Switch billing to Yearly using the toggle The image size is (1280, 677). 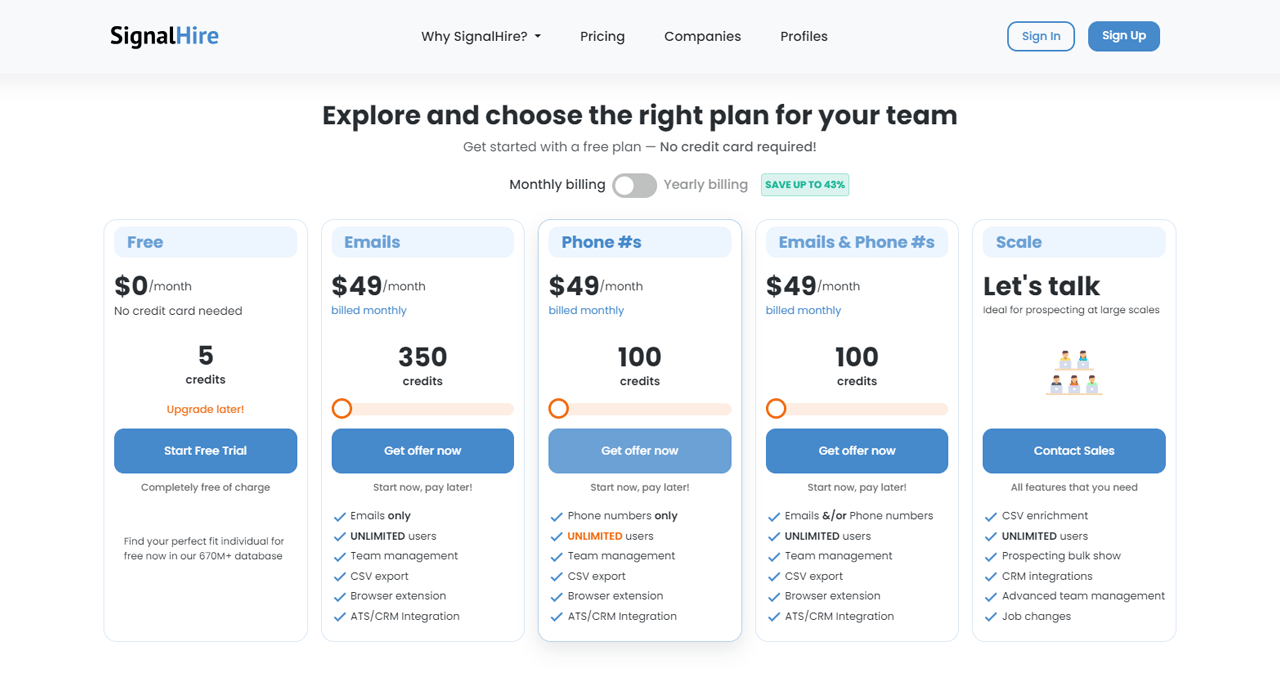pos(634,185)
